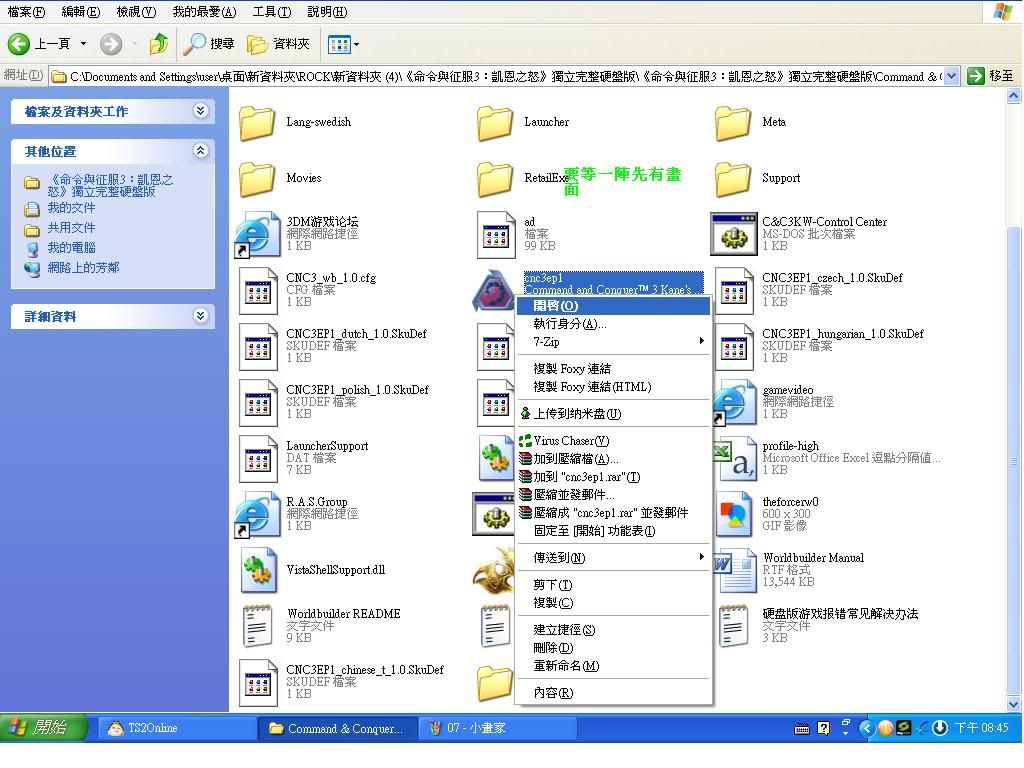Image resolution: width=1024 pixels, height=768 pixels.
Task: Expand the 詳細資料 panel
Action: (x=200, y=316)
